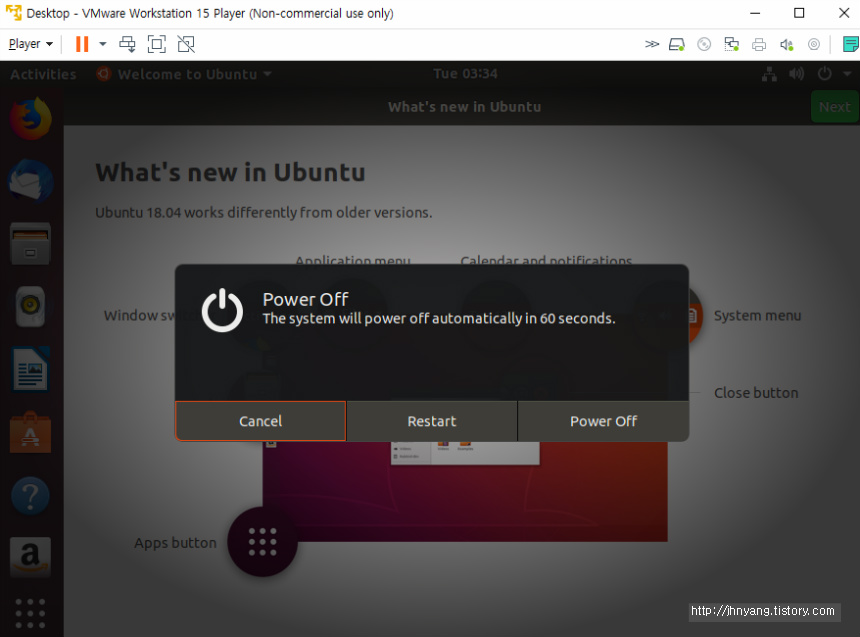Launch Thunderbird Mail from the dock
Viewport: 860px width, 637px height.
[x=31, y=181]
